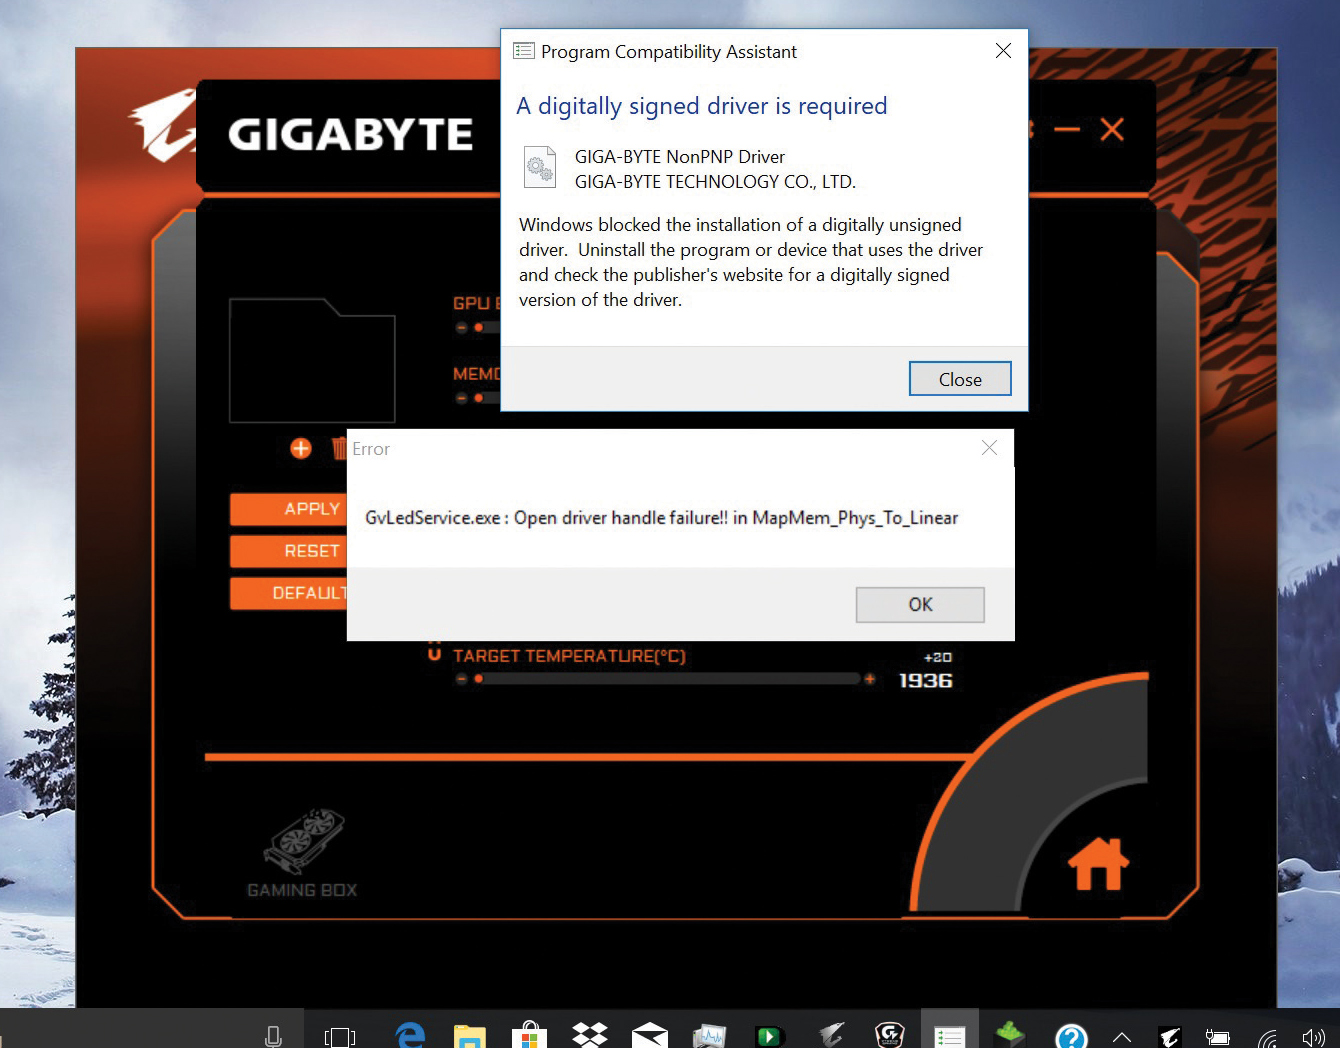Open Dropbox from the taskbar

point(590,1036)
